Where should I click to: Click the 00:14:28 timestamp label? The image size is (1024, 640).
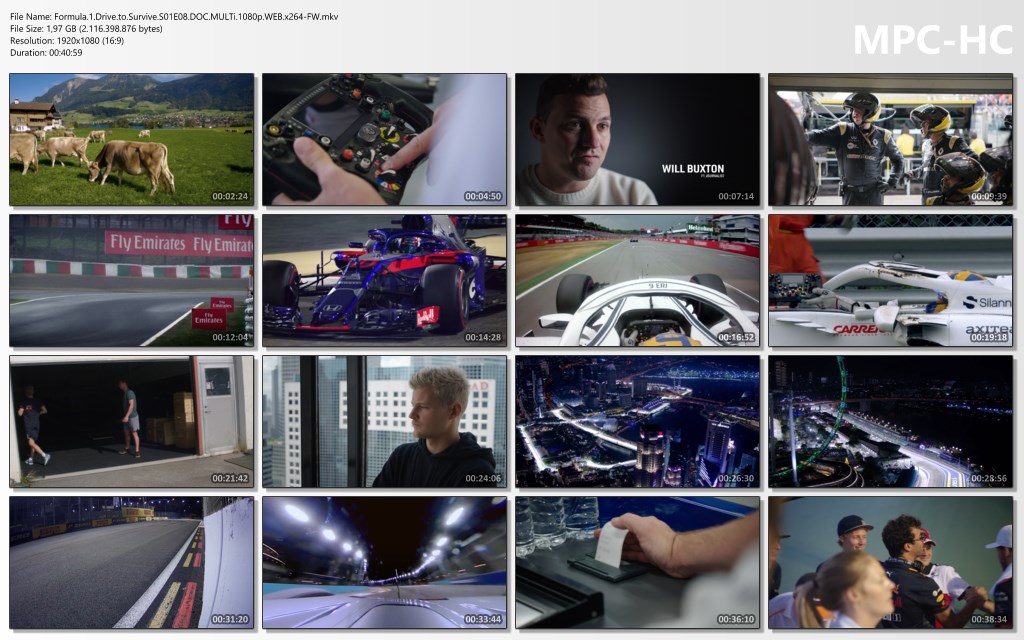[484, 337]
